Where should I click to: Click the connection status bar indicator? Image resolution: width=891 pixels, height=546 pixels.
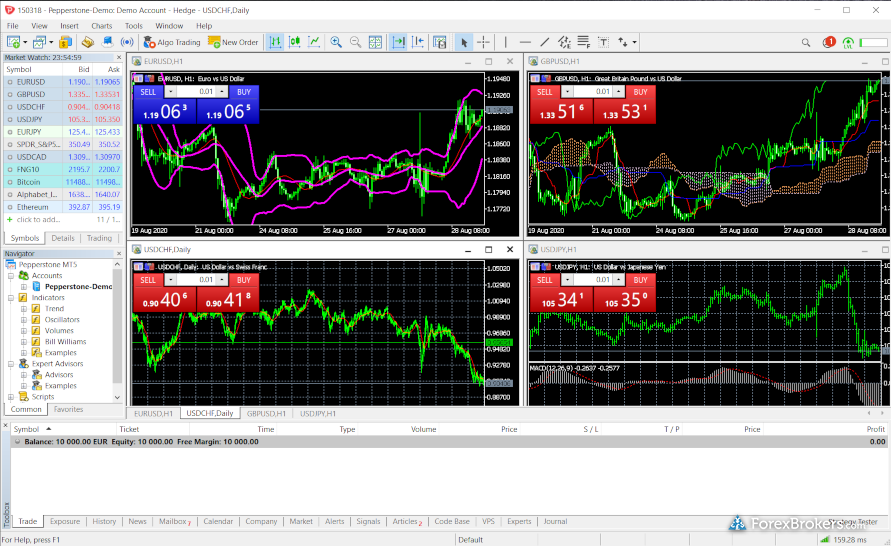[824, 540]
